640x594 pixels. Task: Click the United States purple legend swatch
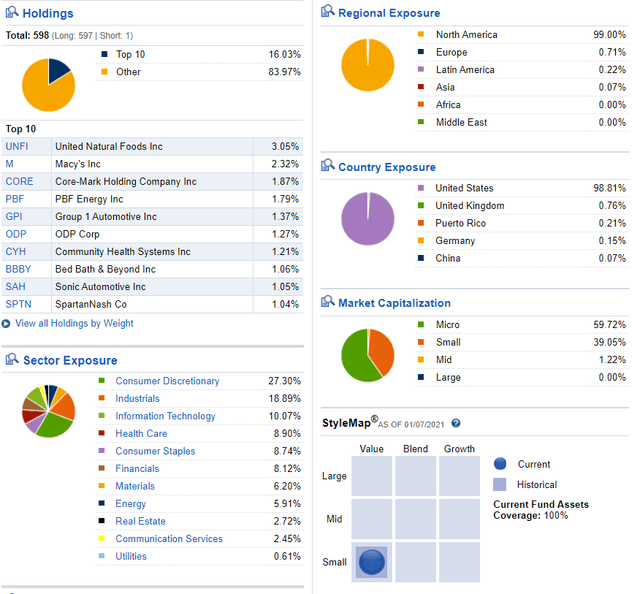click(421, 188)
